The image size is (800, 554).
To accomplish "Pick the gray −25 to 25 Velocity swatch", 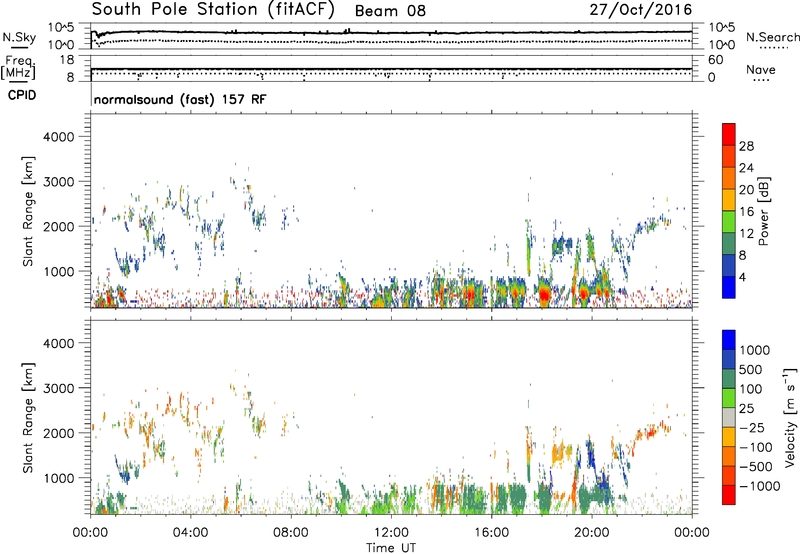I will [x=729, y=417].
